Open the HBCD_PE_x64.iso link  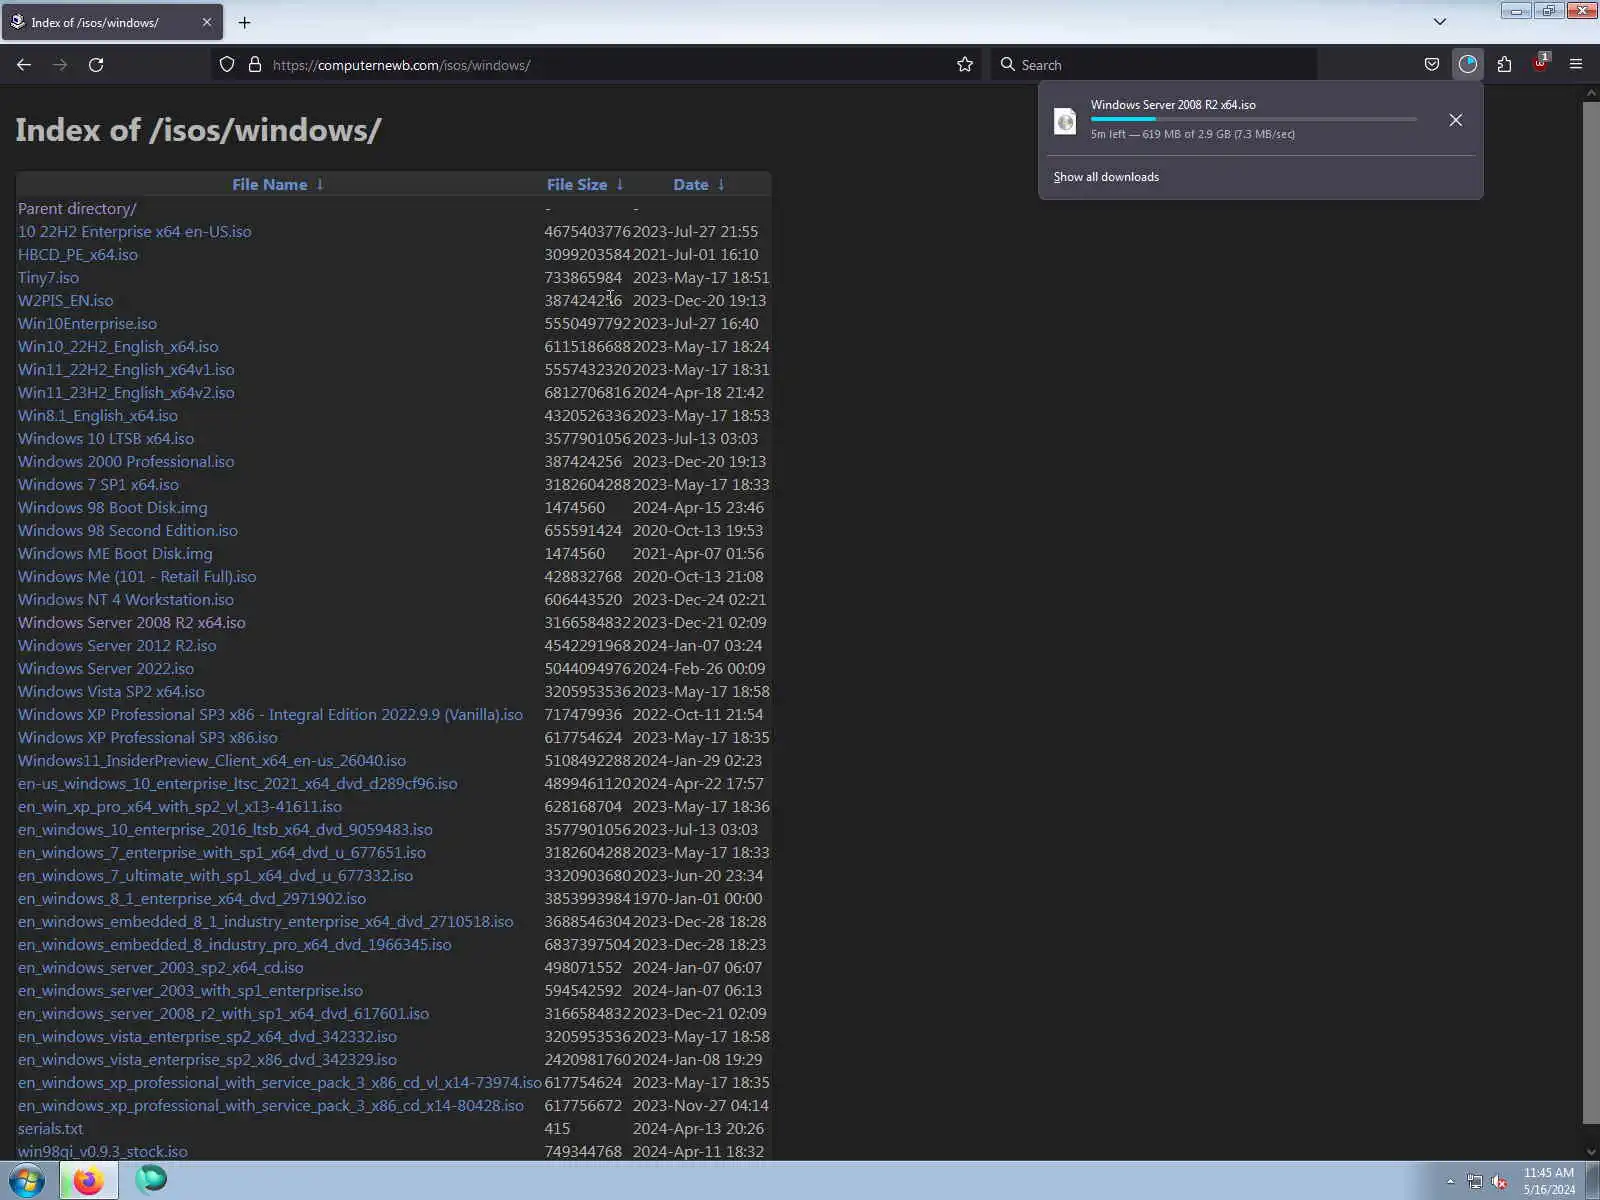click(x=78, y=255)
